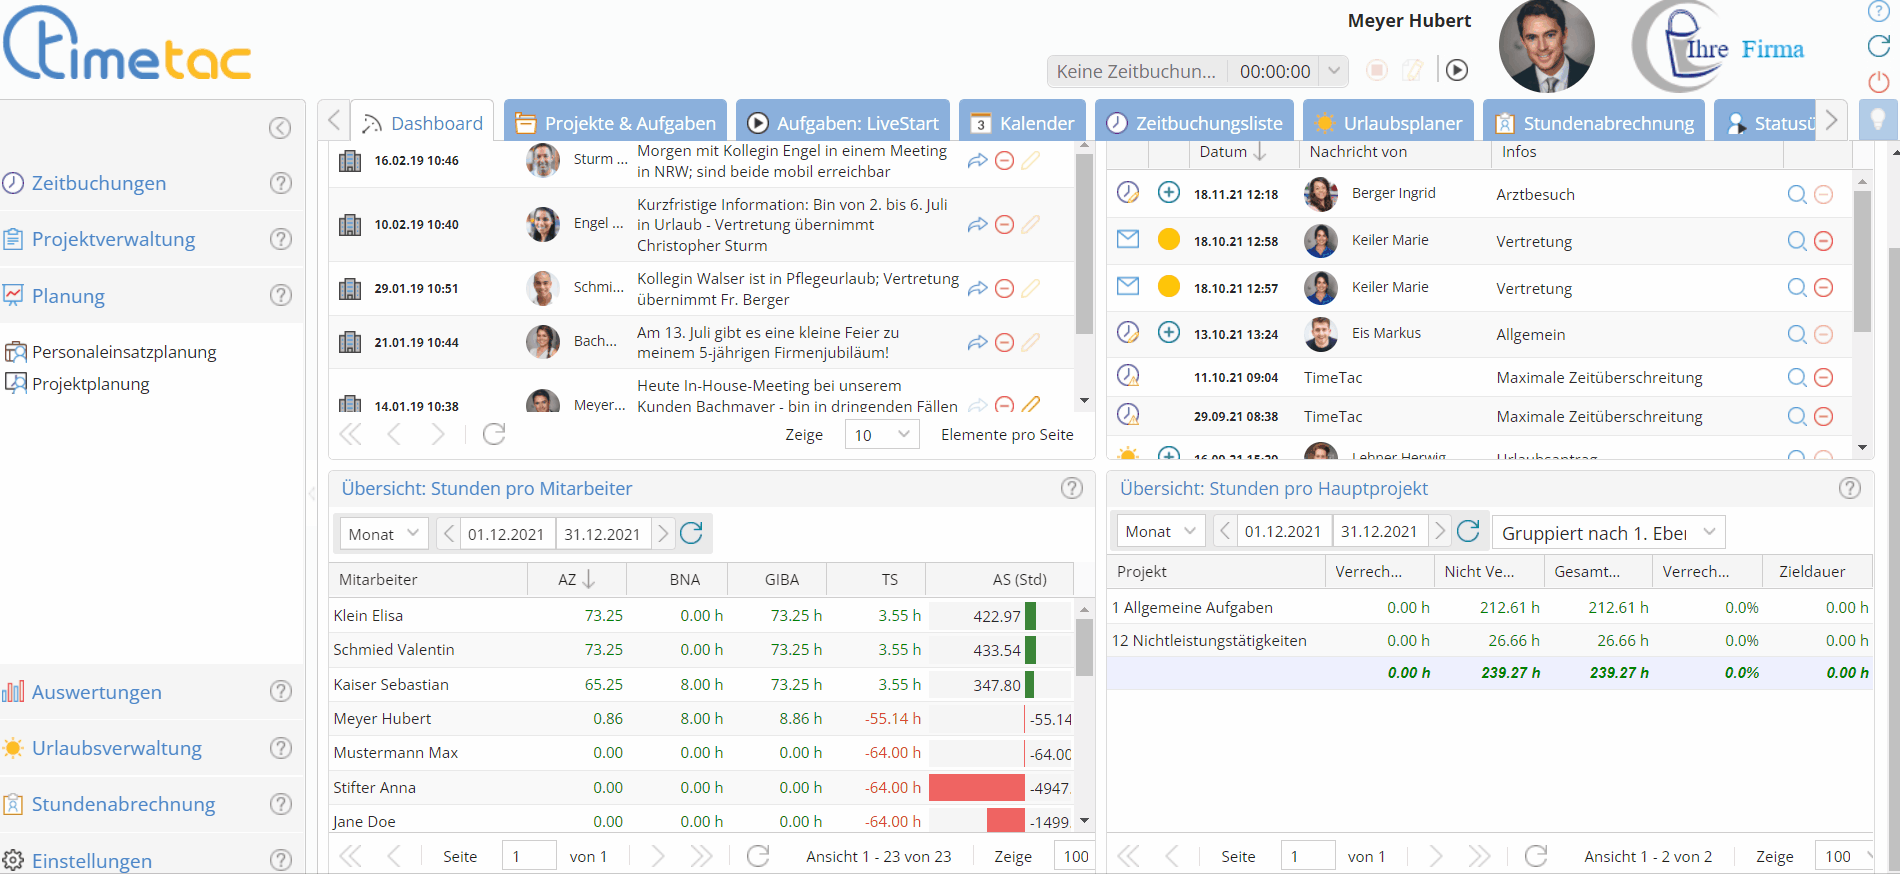Refresh the Stunden pro Mitarbeiter overview

pos(691,533)
